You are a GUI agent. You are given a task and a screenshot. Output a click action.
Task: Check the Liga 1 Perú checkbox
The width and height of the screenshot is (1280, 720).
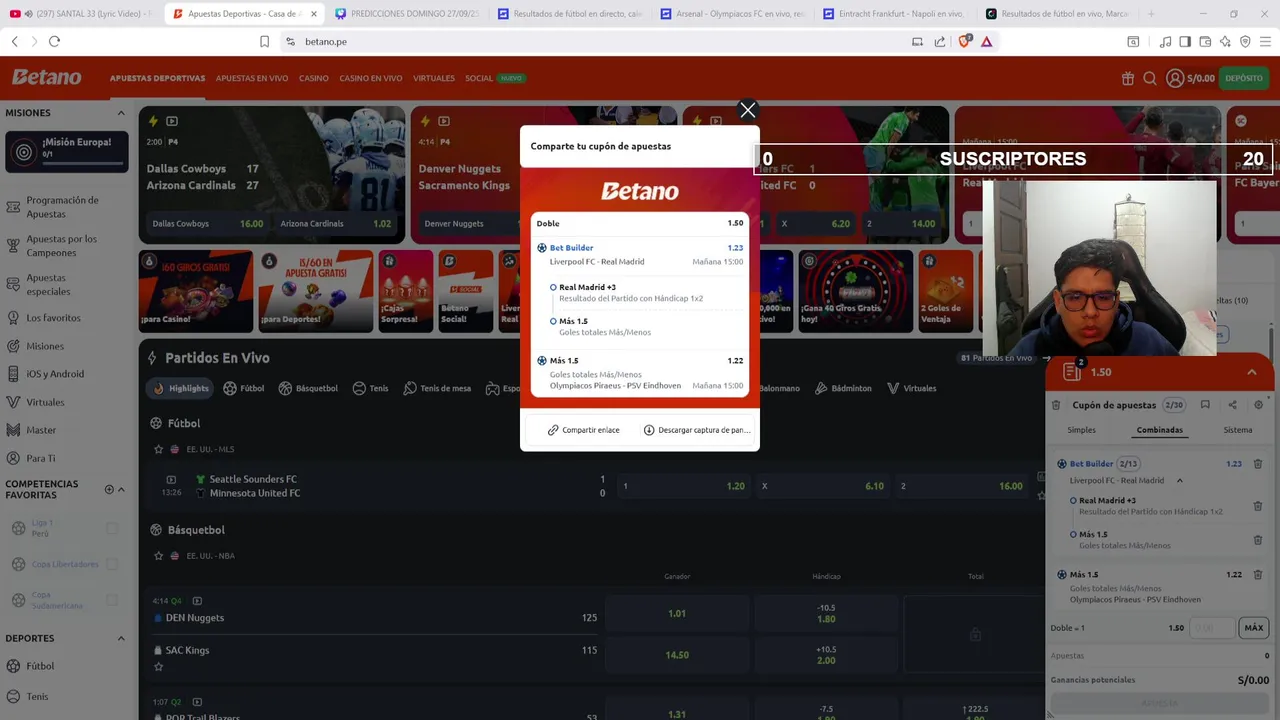112,528
